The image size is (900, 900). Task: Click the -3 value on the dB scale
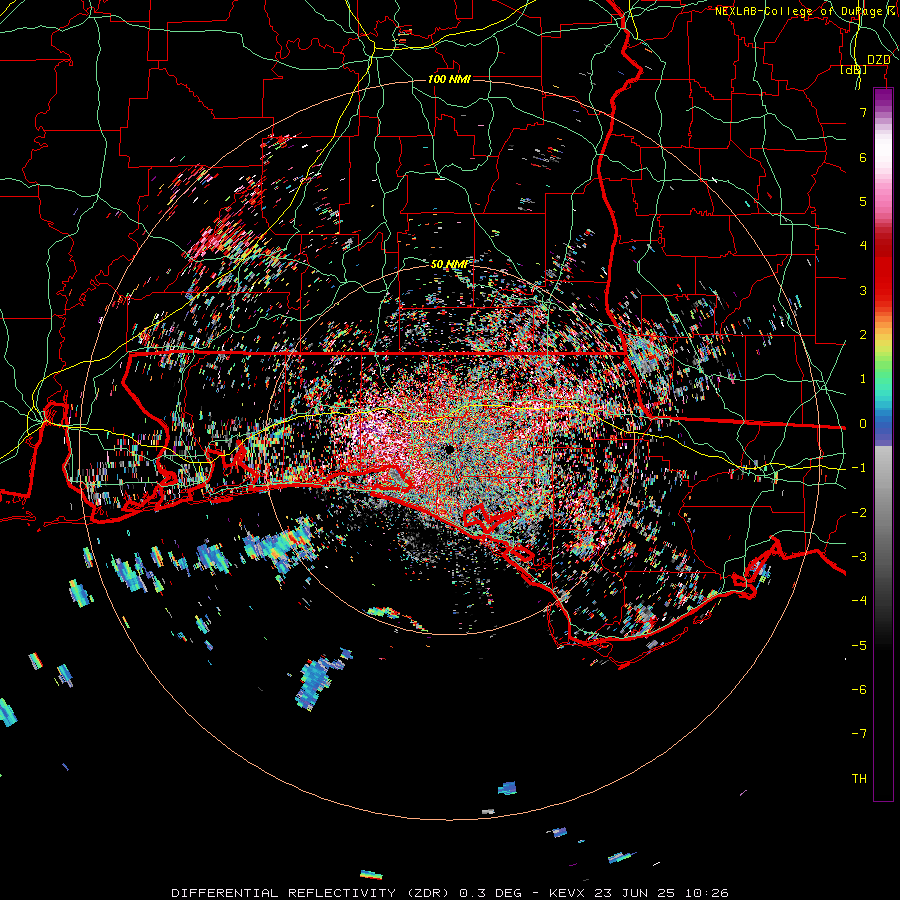[859, 556]
